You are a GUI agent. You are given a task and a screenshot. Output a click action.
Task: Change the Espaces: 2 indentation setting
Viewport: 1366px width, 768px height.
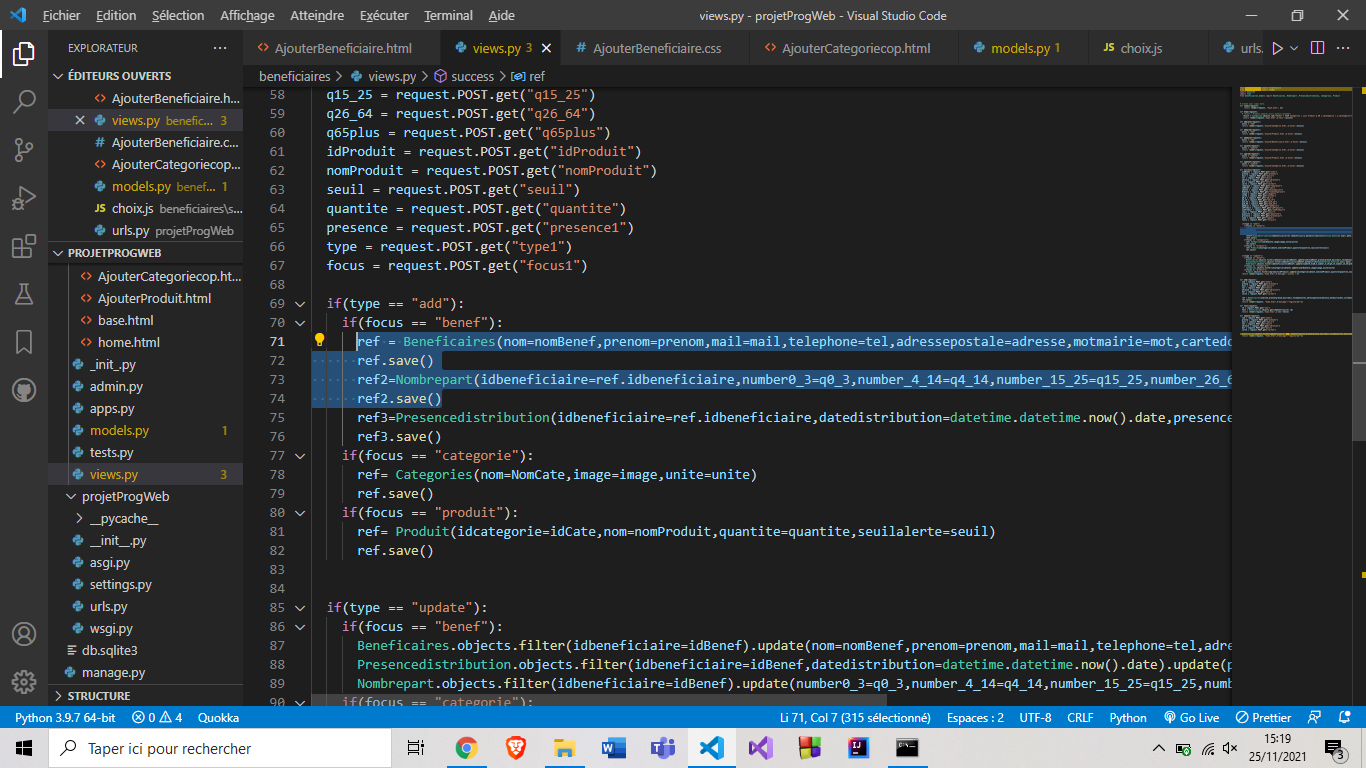coord(975,717)
